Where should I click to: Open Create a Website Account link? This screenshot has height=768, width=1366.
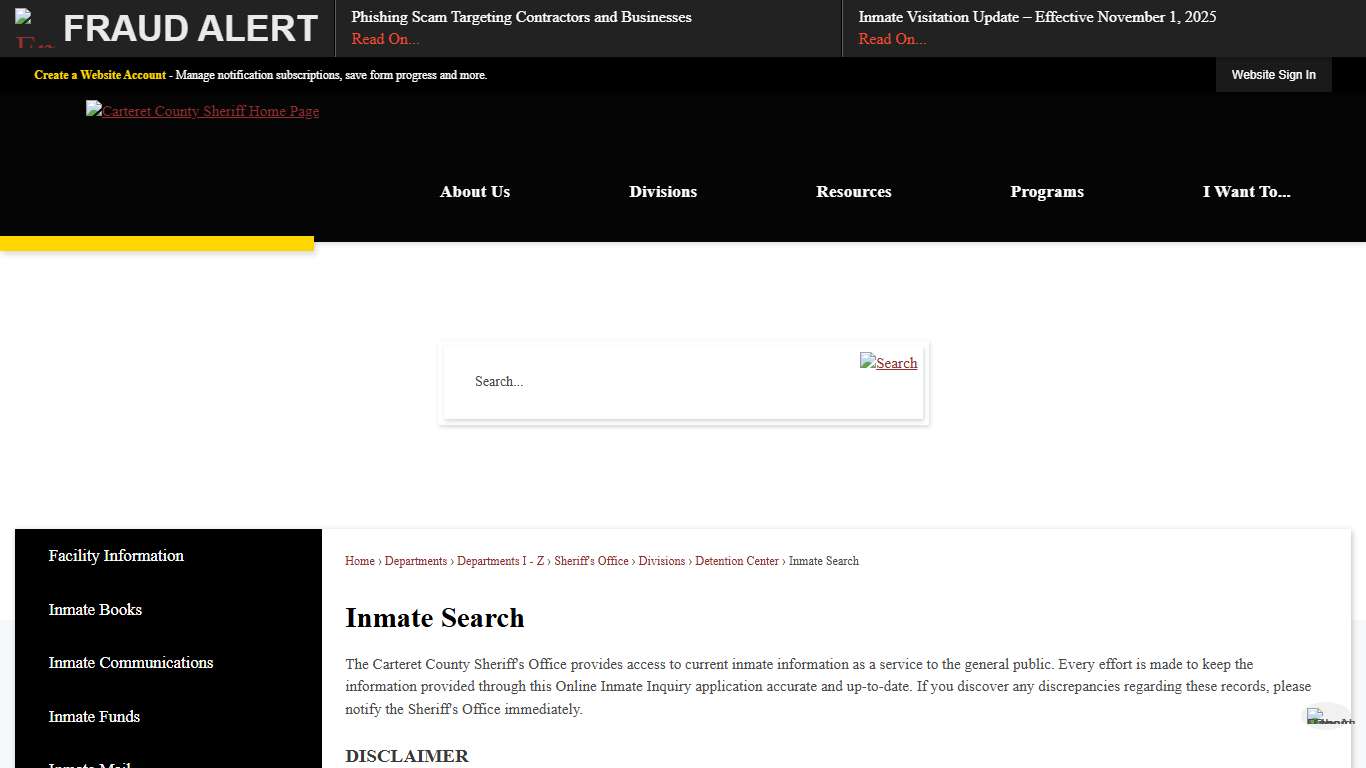pos(99,74)
